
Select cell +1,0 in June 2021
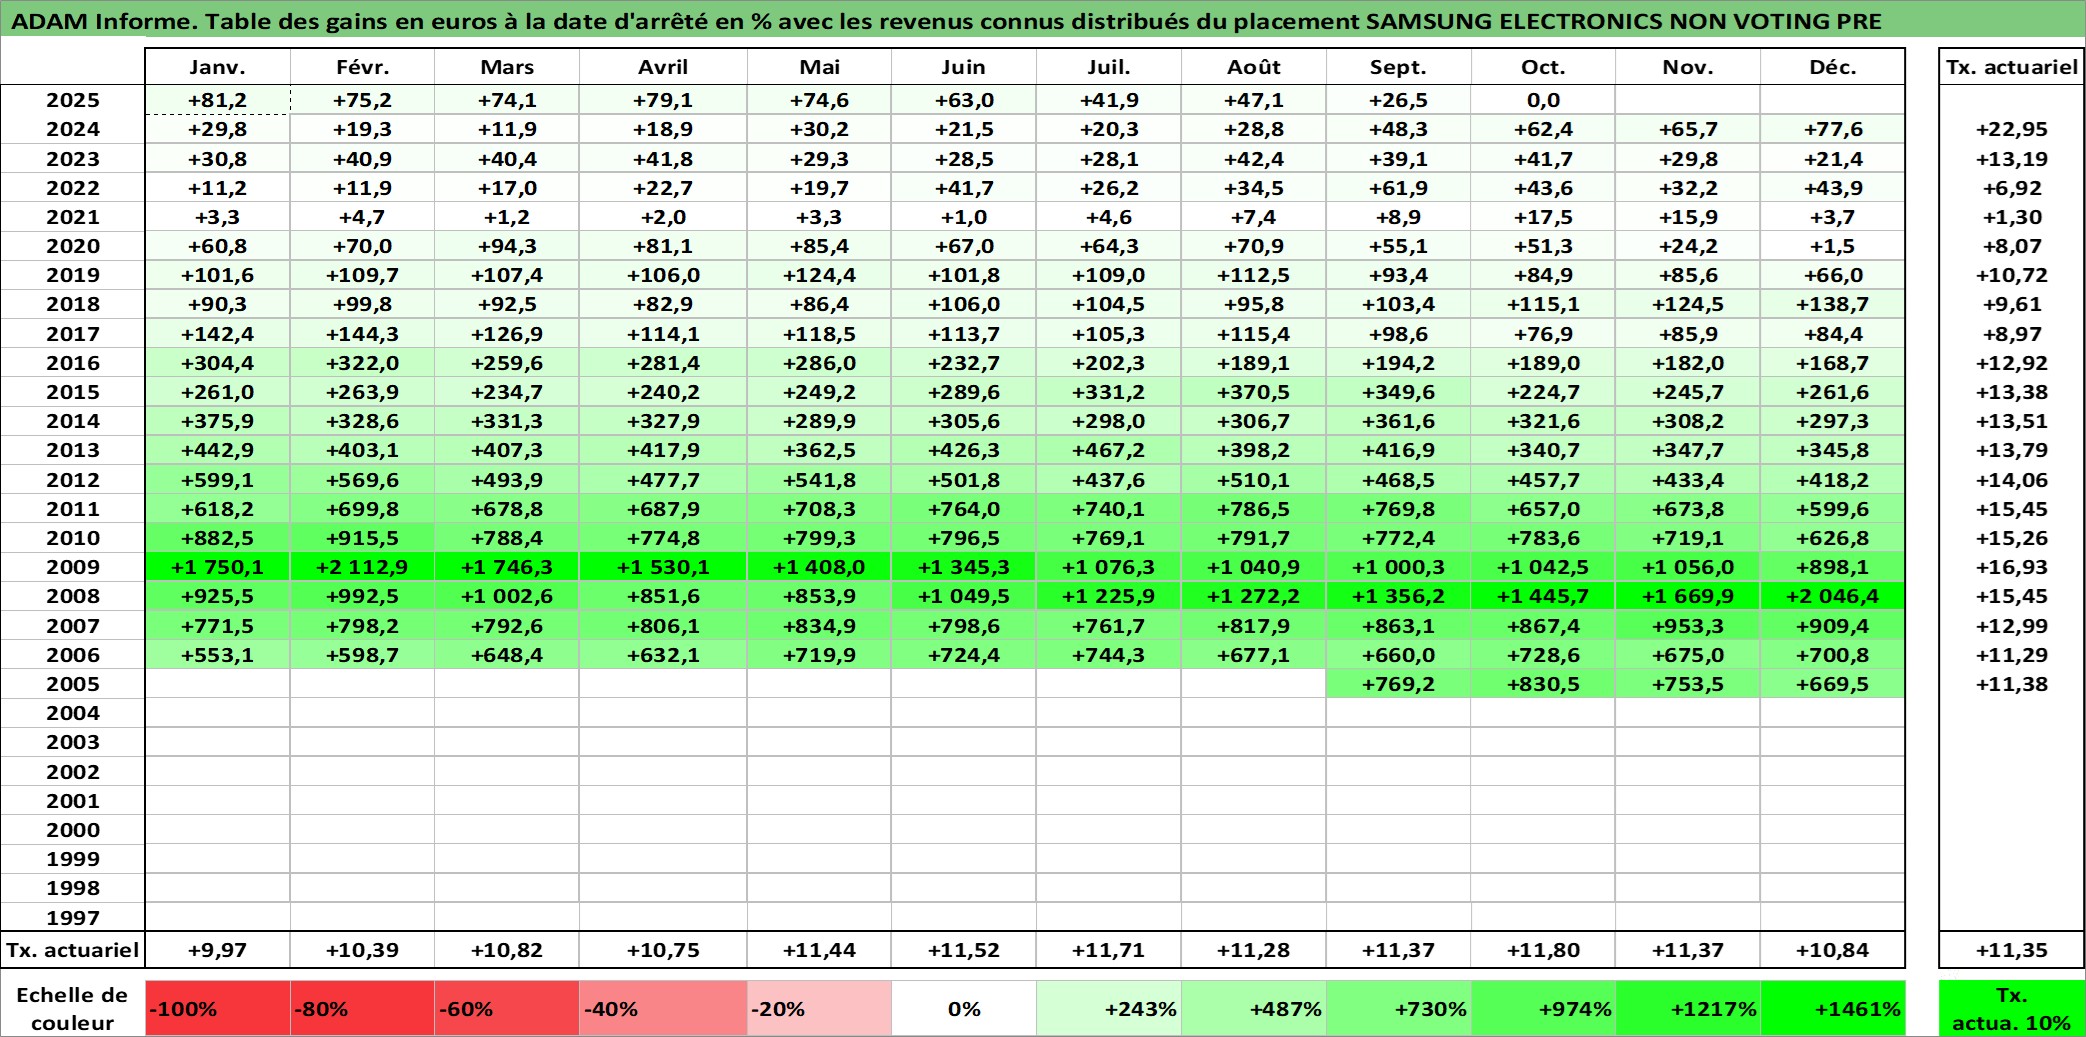pos(963,217)
